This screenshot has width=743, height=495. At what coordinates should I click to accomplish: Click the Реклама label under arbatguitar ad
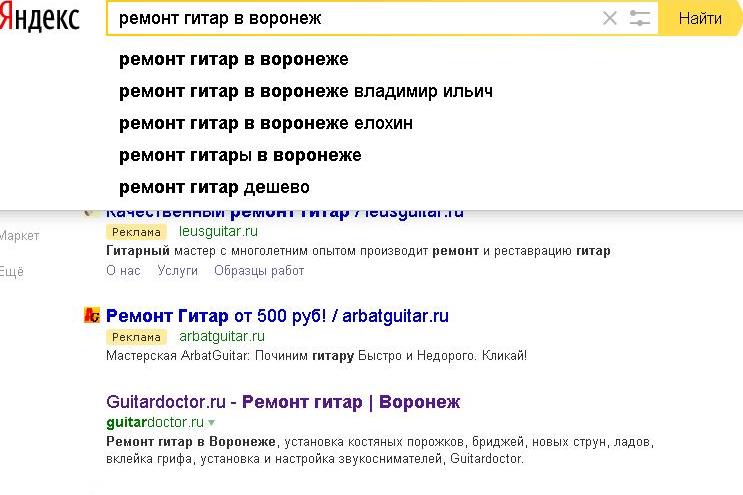tap(136, 337)
